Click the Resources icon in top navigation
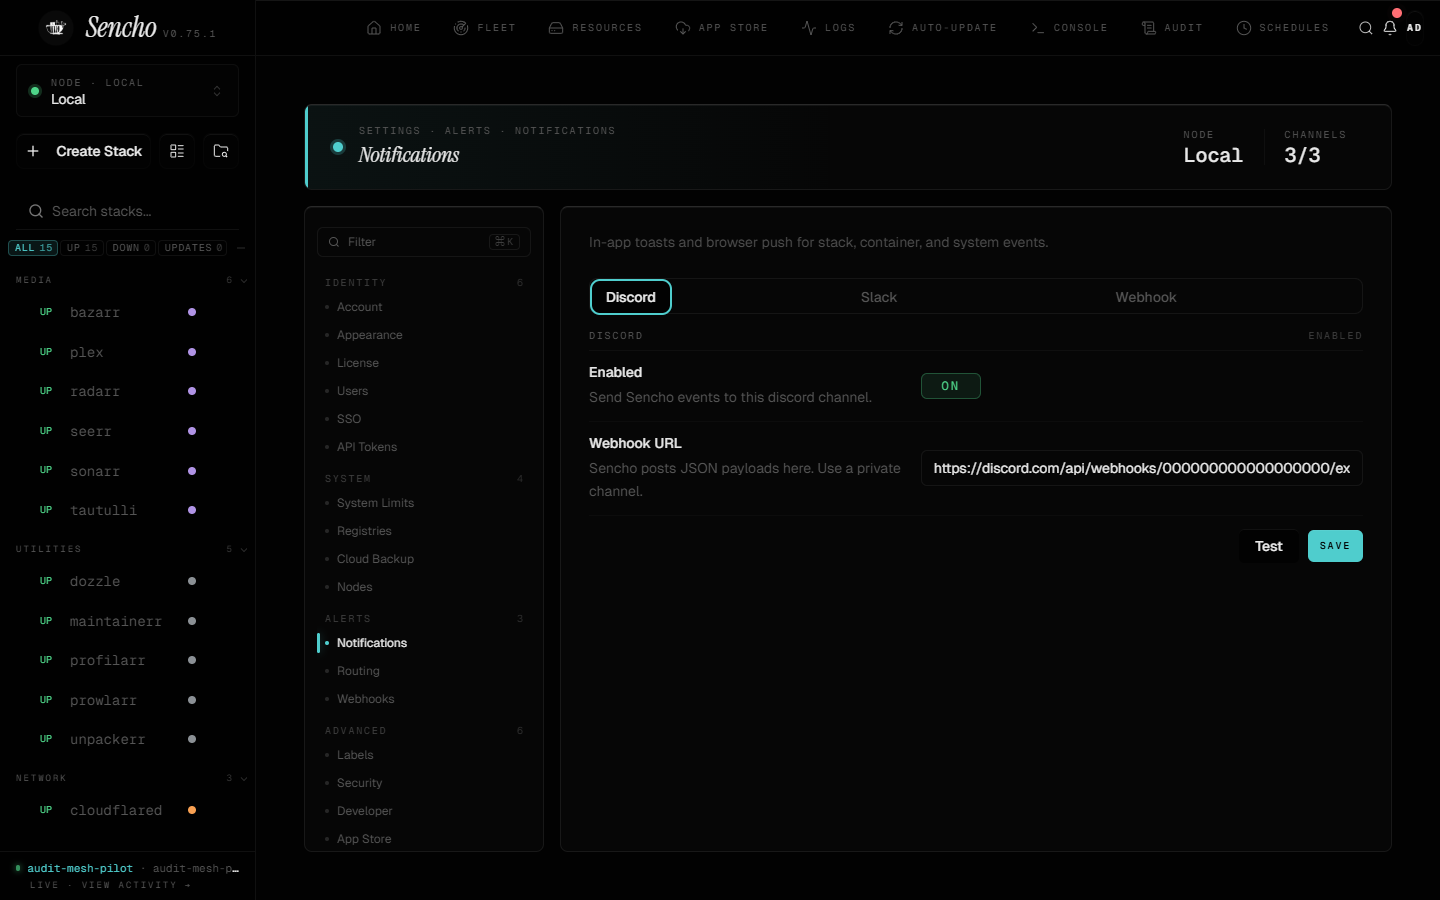This screenshot has height=900, width=1440. (x=556, y=28)
